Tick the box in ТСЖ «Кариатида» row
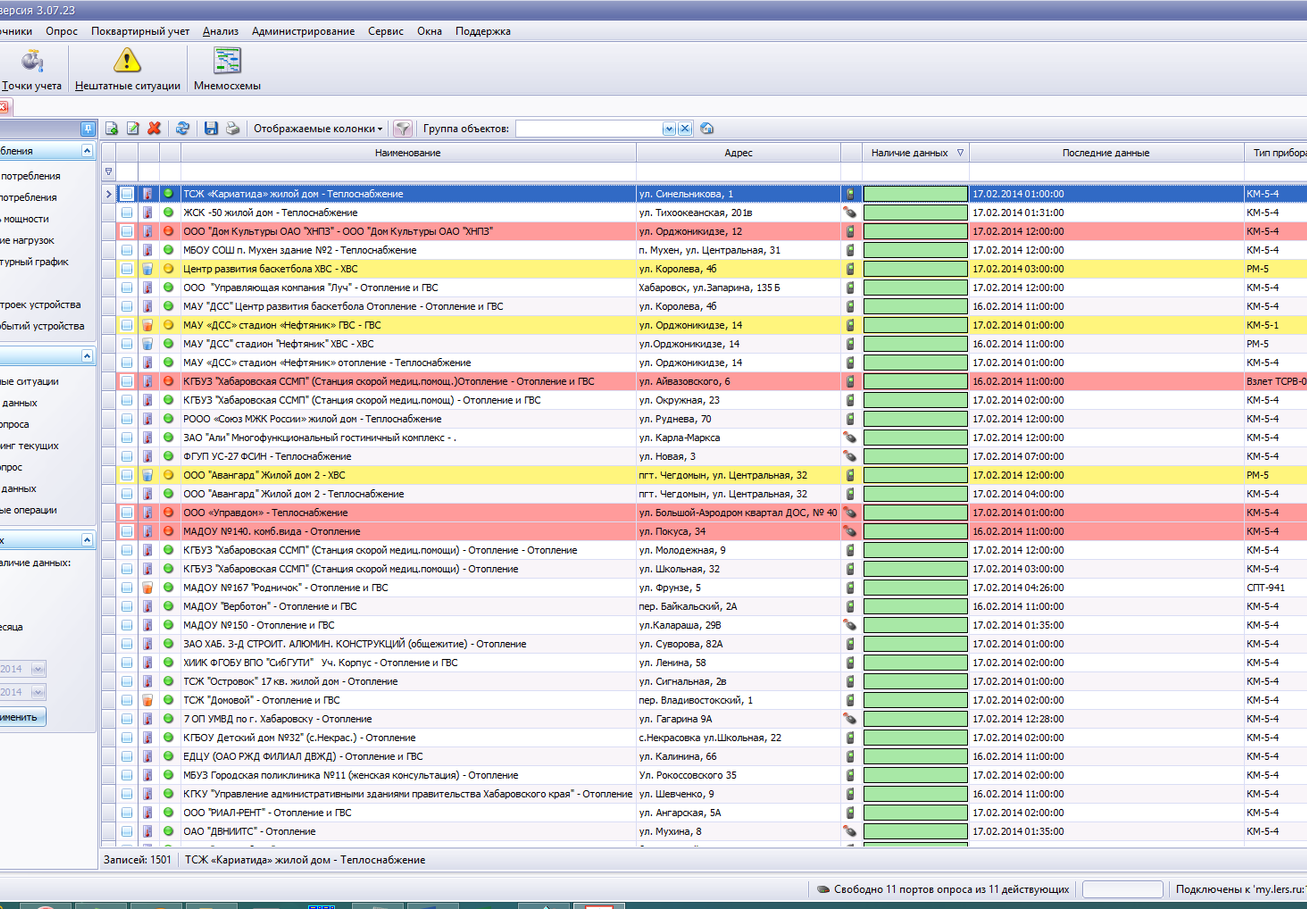Viewport: 1307px width, 909px height. pos(127,194)
